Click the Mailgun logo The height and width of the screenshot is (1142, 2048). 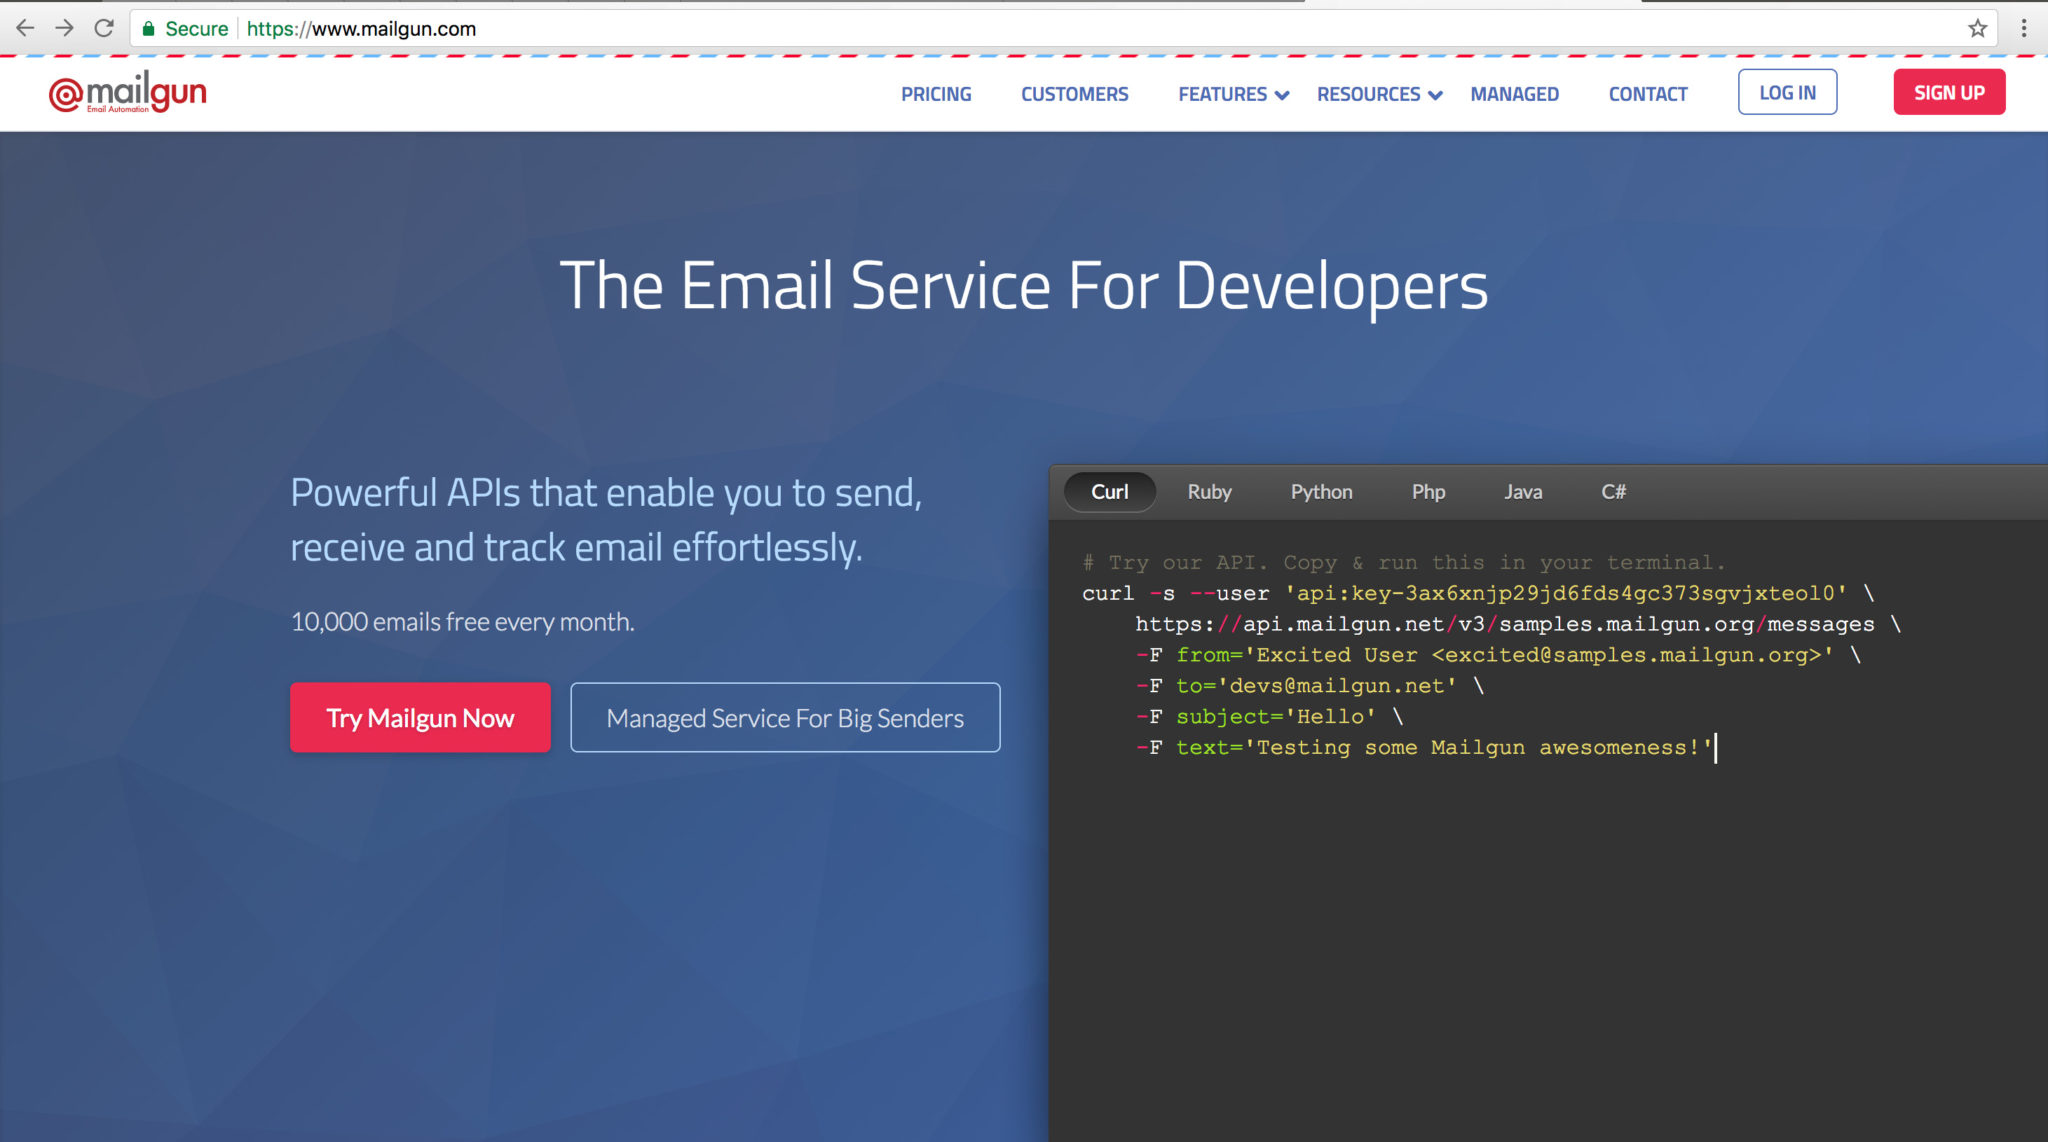click(128, 92)
